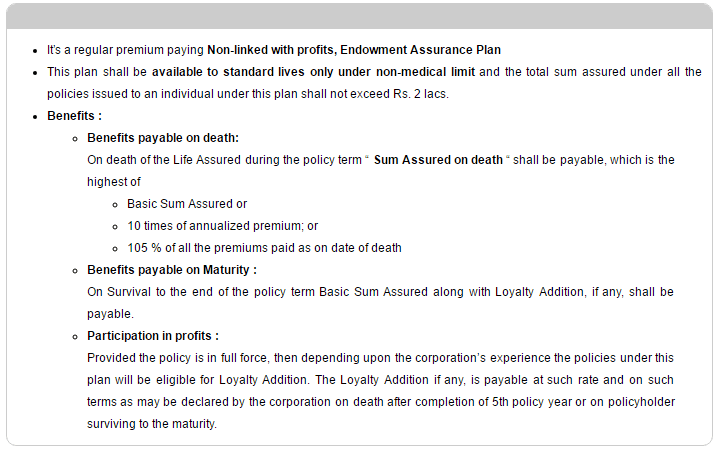Click the gray header bar
Image resolution: width=724 pixels, height=451 pixels.
tap(360, 17)
